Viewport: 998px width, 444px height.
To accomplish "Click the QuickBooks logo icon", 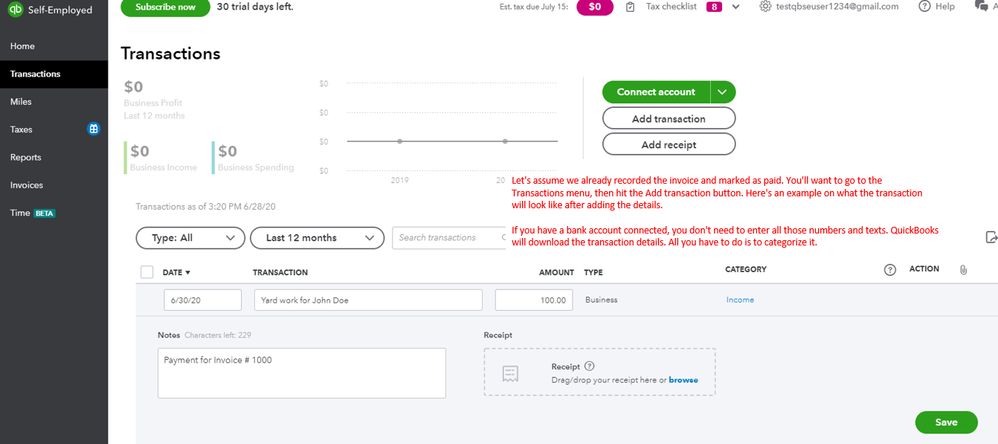I will tap(16, 10).
